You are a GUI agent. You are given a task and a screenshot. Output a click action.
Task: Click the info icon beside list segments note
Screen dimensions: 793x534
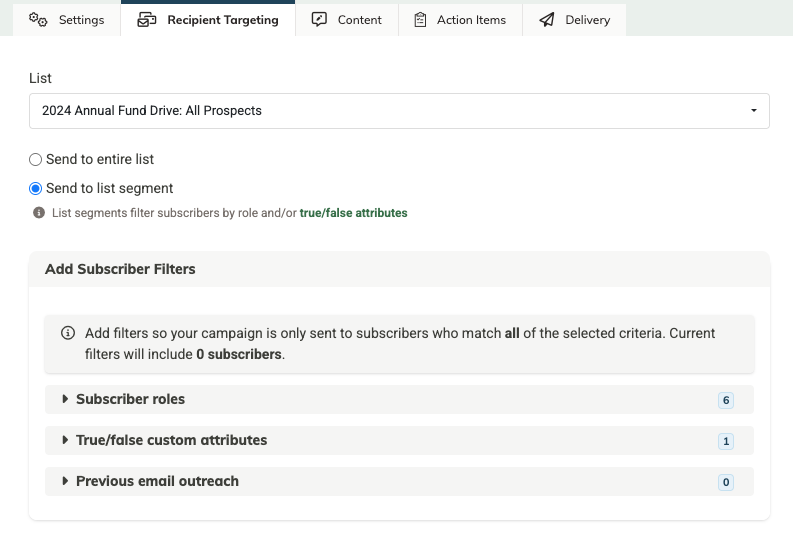[x=39, y=213]
